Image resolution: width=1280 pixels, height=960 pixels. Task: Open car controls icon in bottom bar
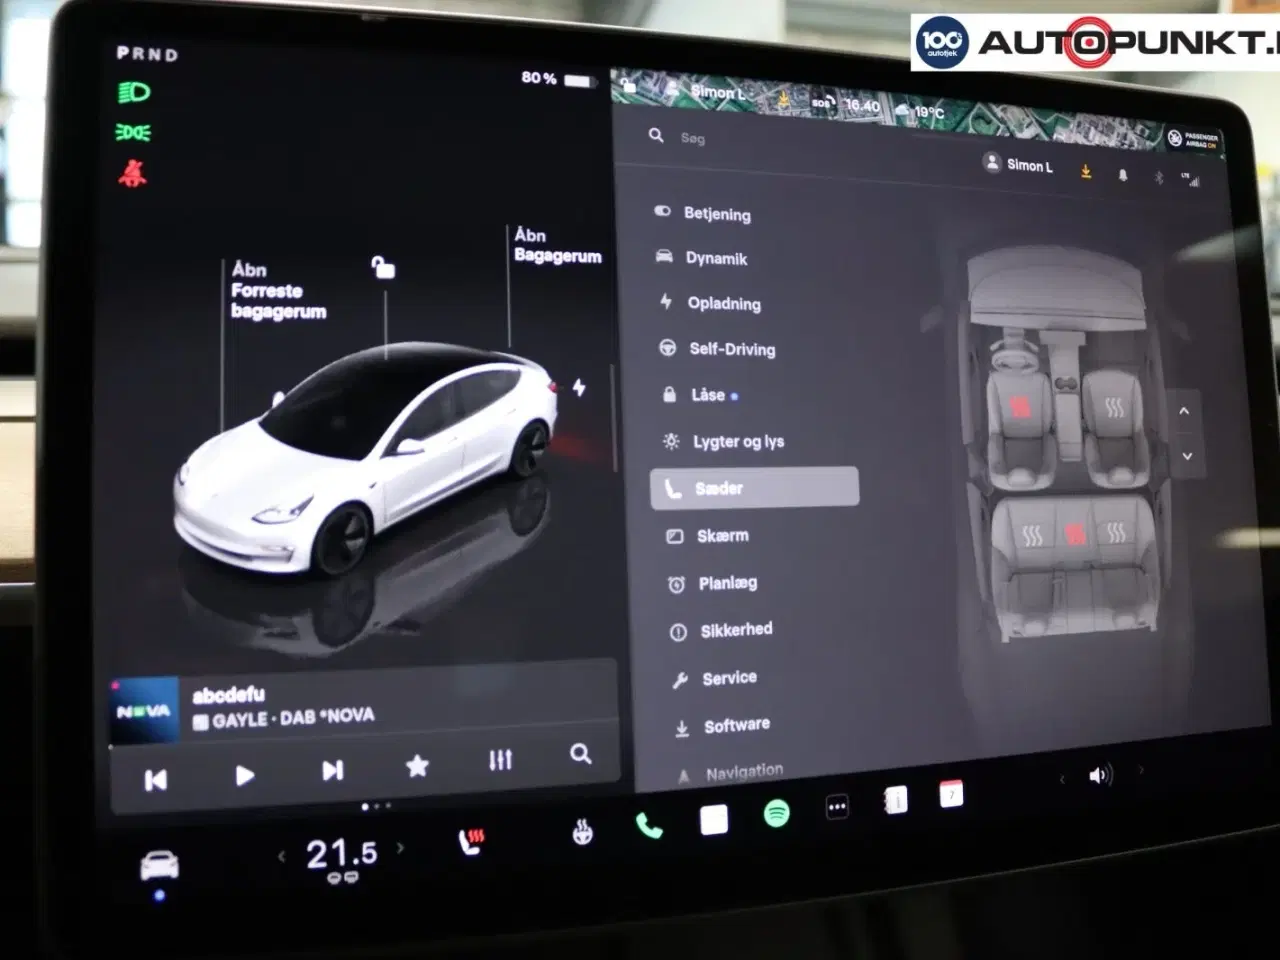click(x=159, y=866)
